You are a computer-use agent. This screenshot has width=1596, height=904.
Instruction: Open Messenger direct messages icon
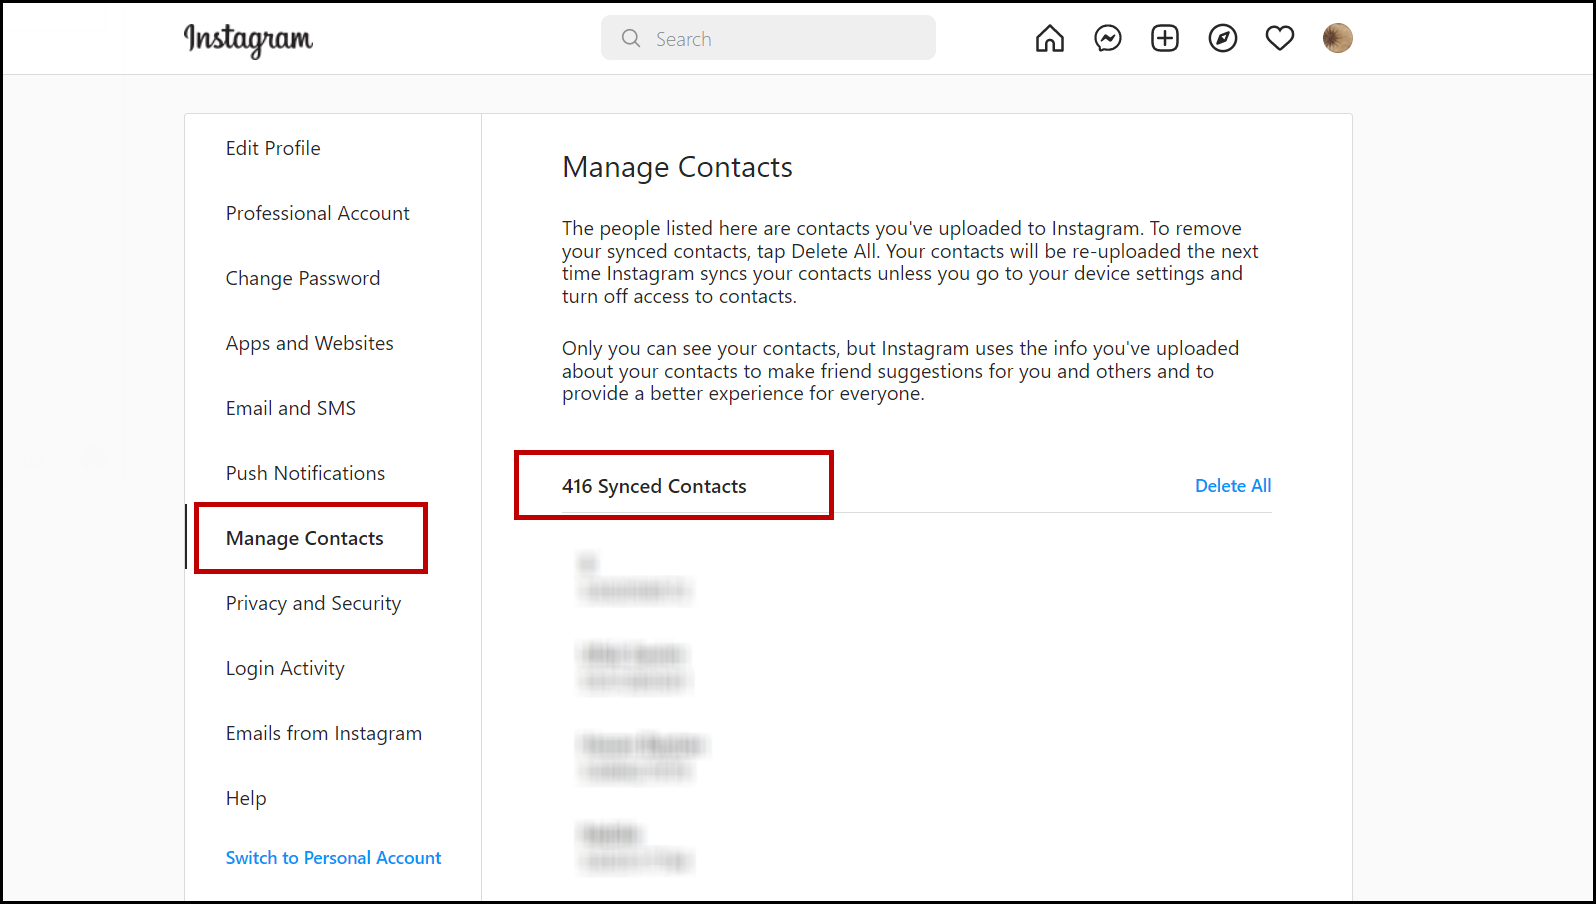point(1108,39)
